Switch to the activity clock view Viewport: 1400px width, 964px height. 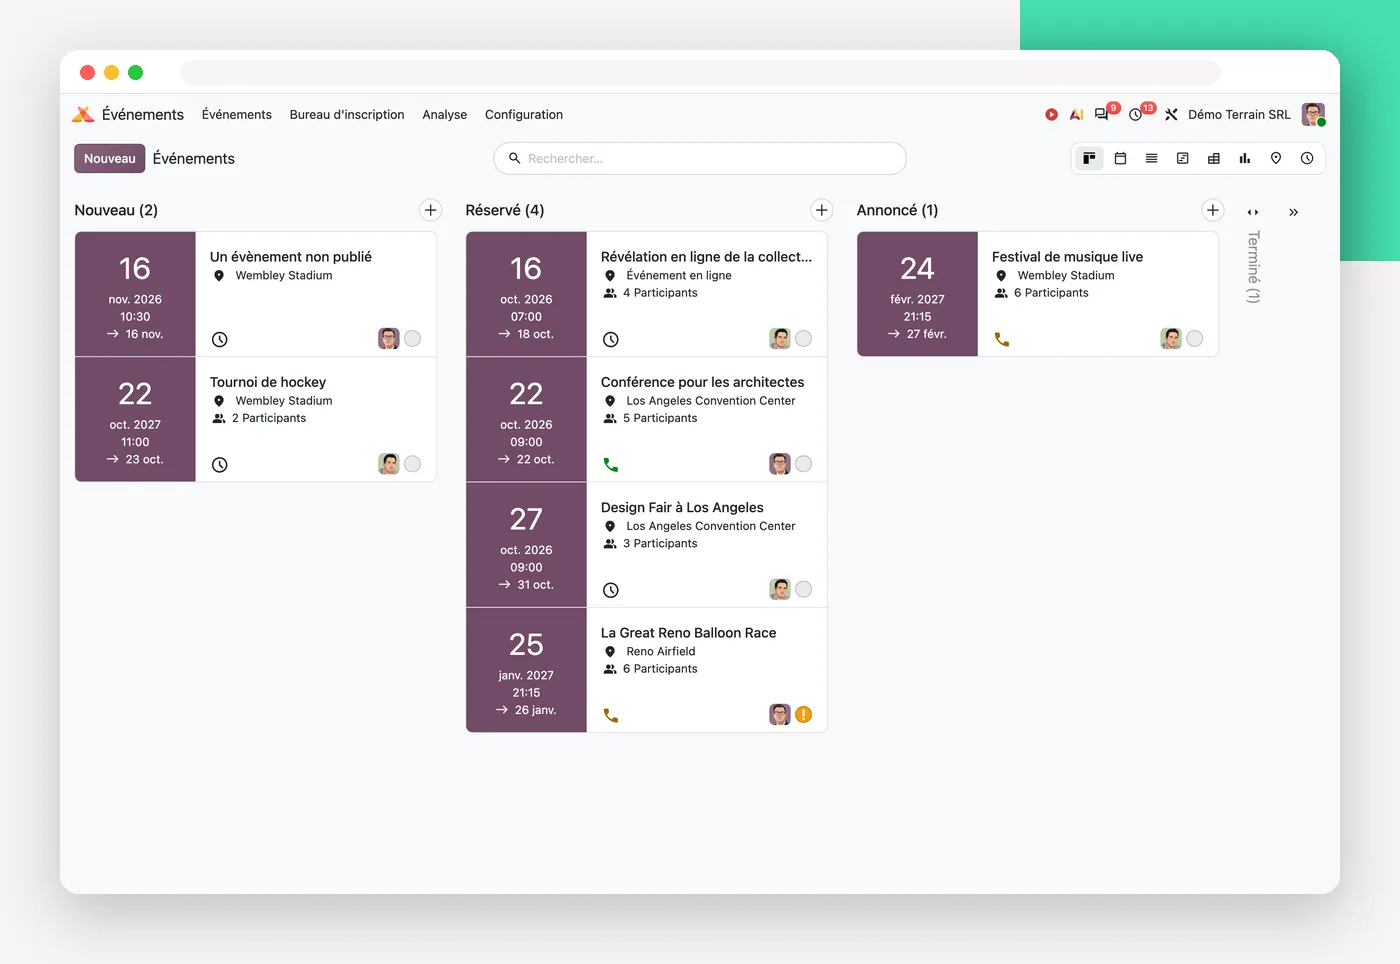(x=1306, y=158)
